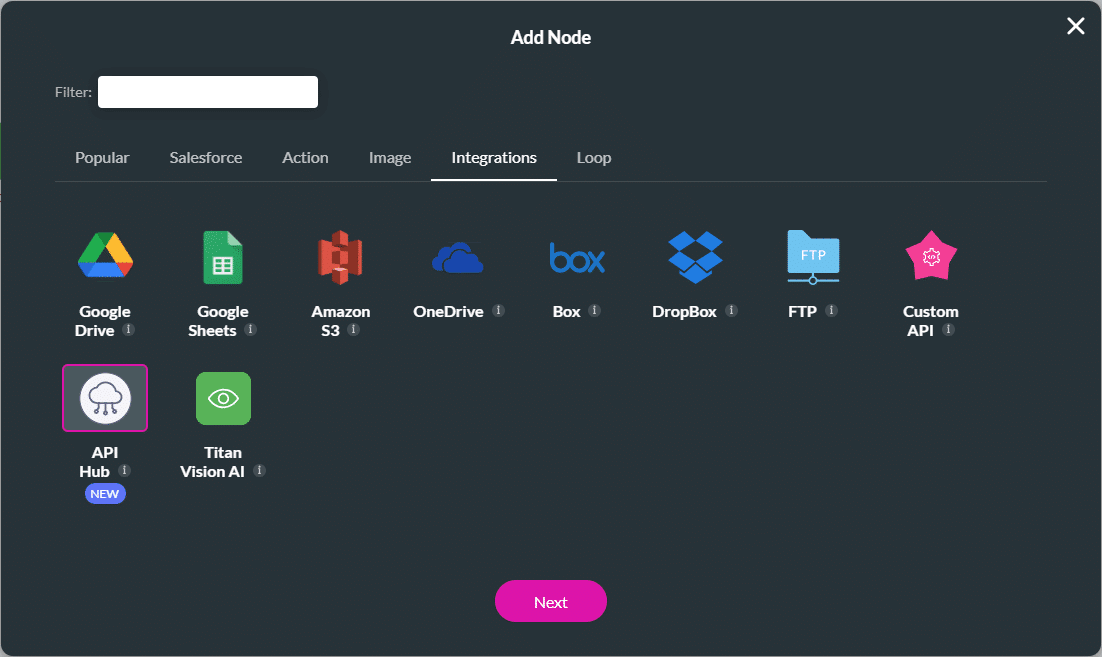Viewport: 1102px width, 657px height.
Task: Click the info icon beside Google Drive
Action: point(130,330)
